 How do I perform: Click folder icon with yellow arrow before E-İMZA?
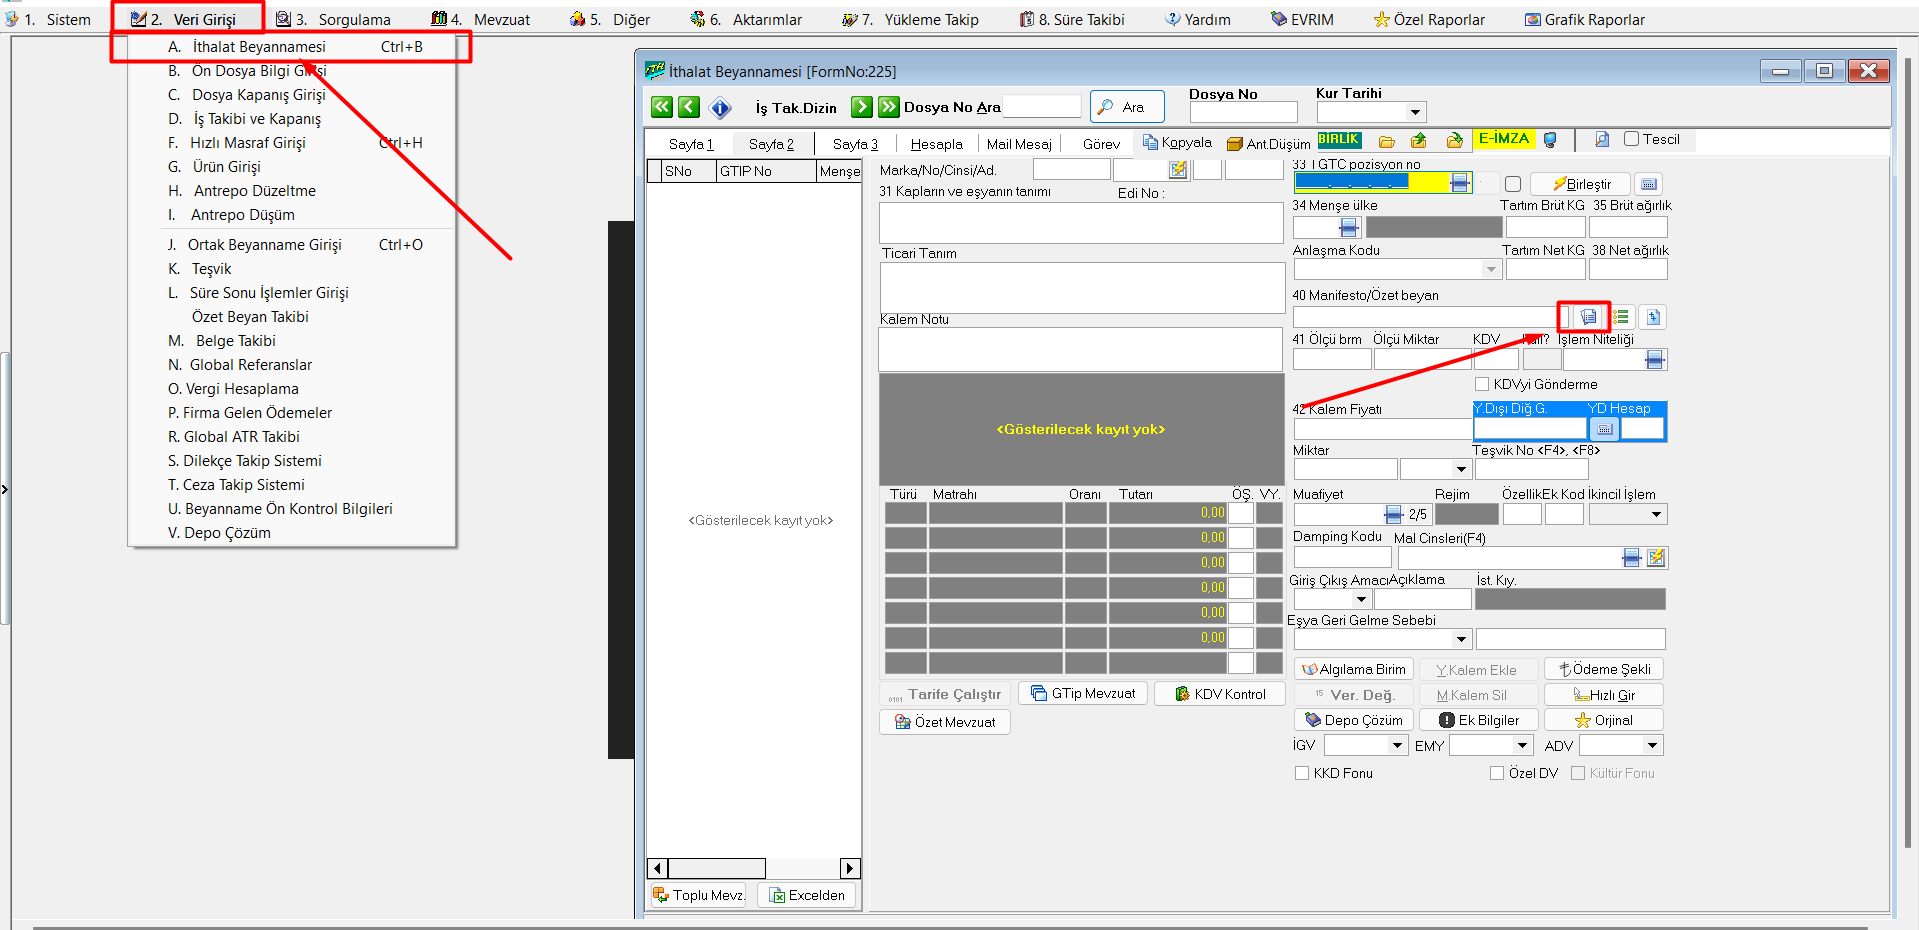click(1455, 141)
